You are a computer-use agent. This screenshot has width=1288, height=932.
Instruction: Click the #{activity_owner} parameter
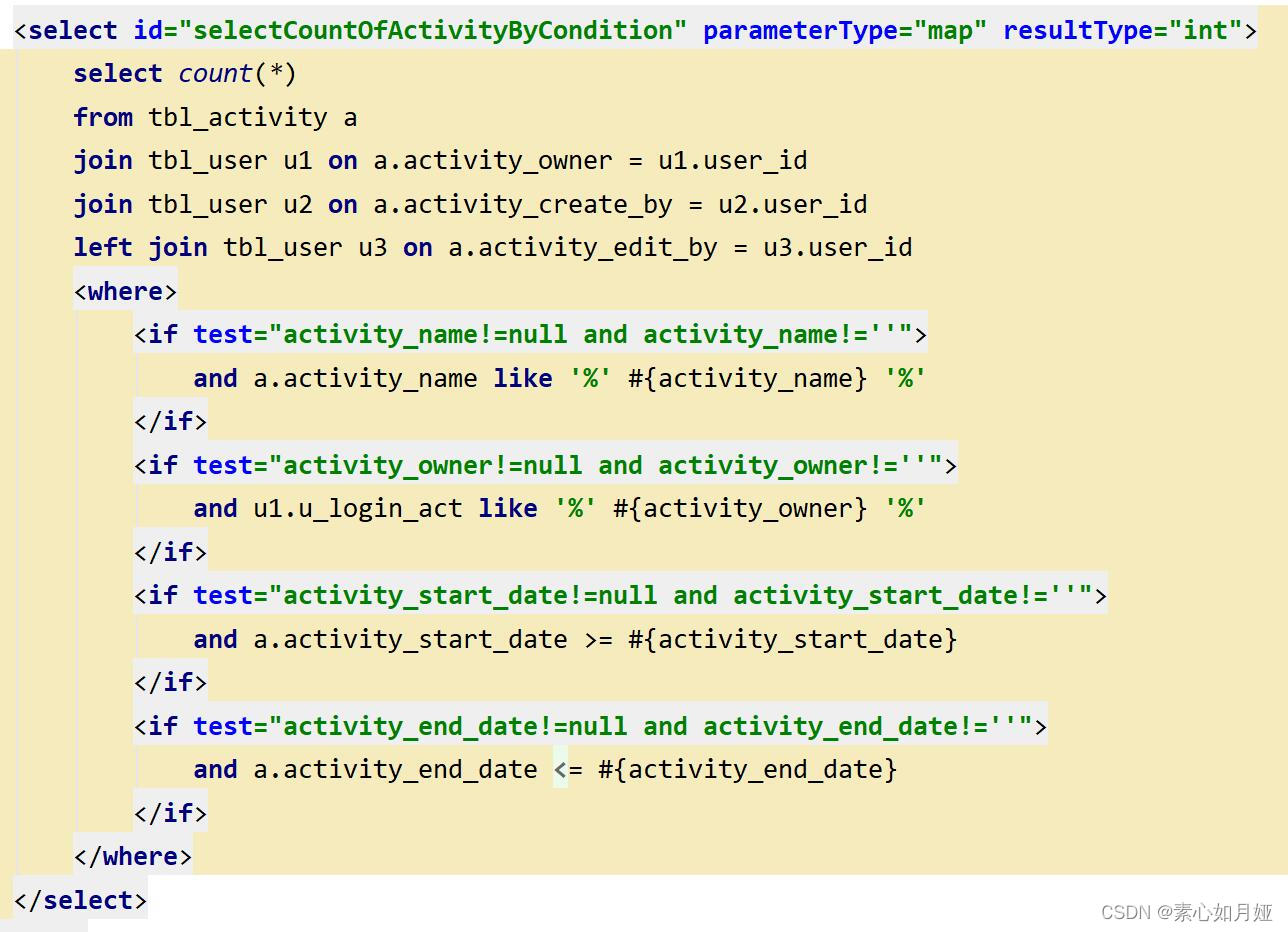[x=740, y=509]
